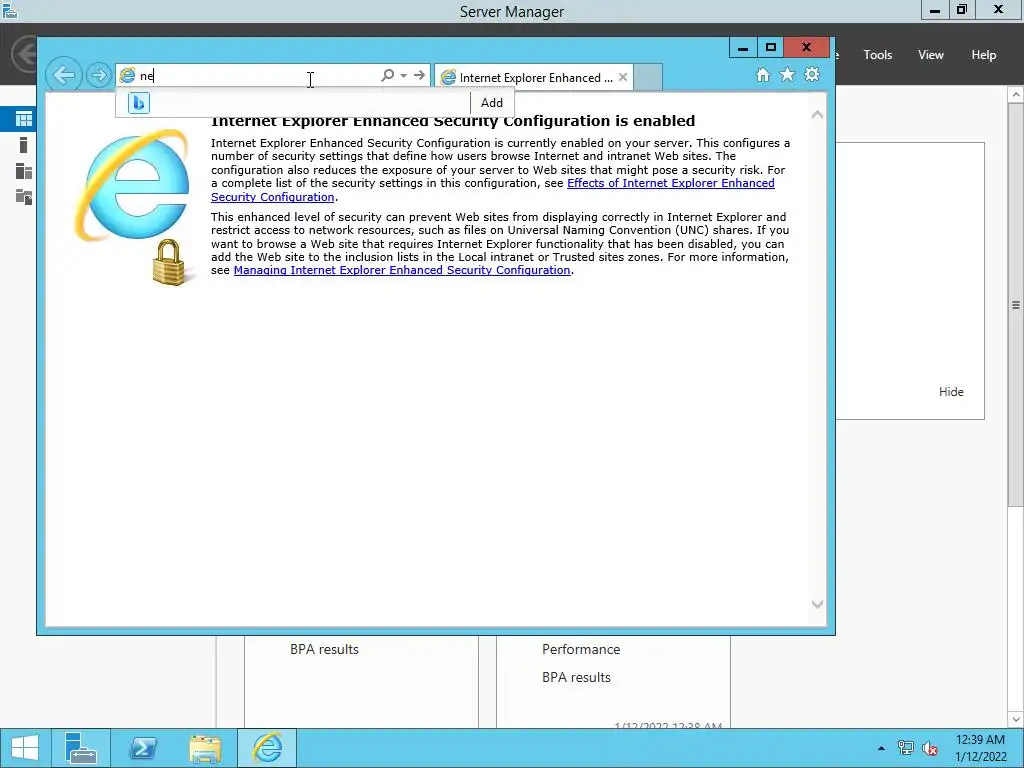Click the page scroll up arrow in IE

click(x=817, y=115)
